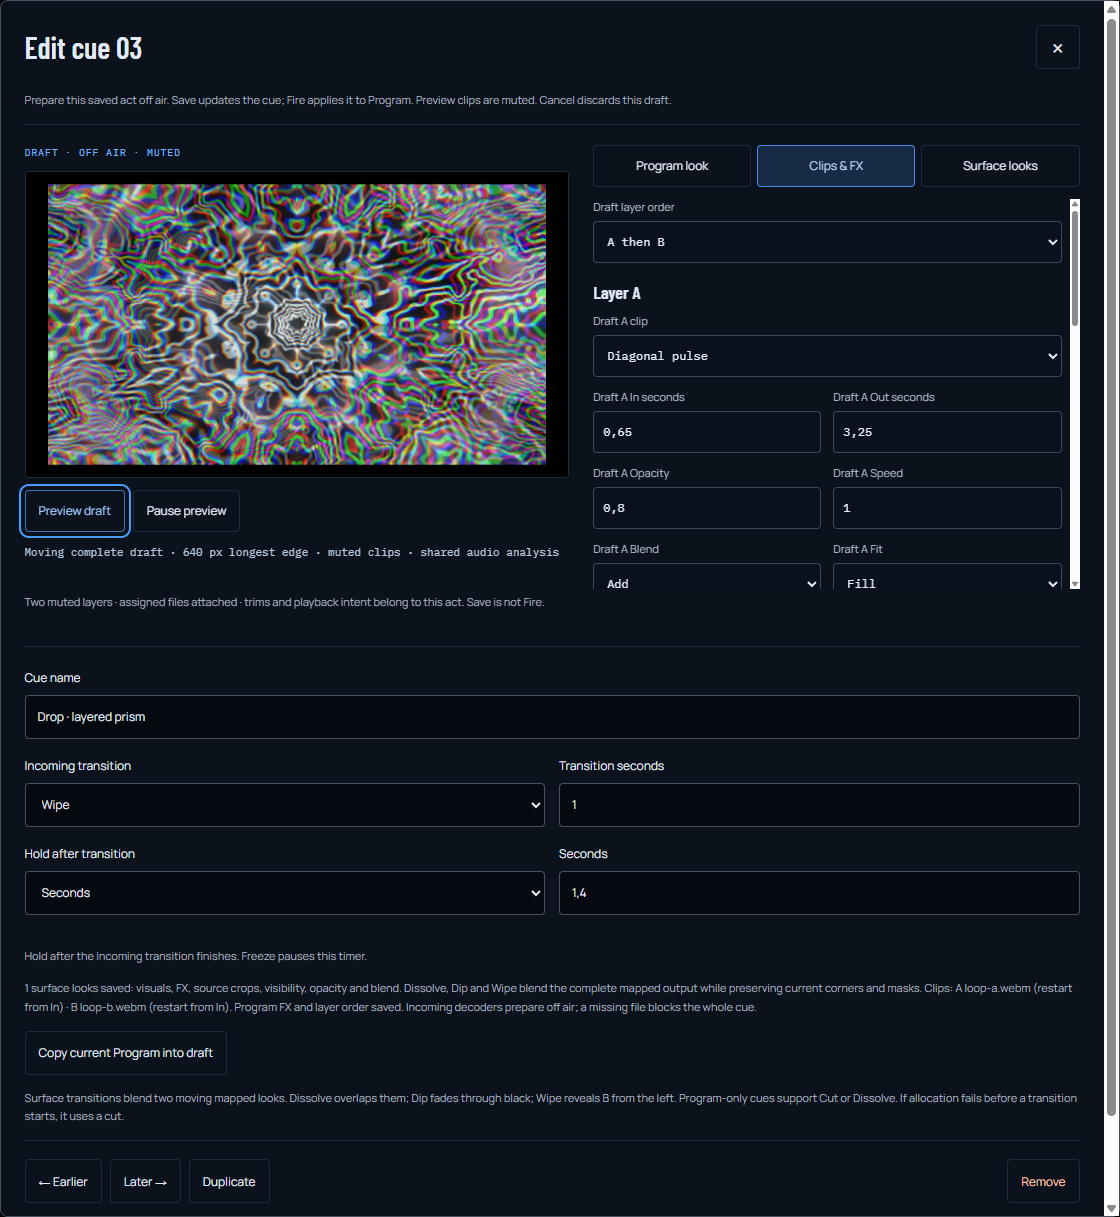Click the dialog's main vertical scrollbar
This screenshot has width=1120, height=1217.
(x=1111, y=567)
